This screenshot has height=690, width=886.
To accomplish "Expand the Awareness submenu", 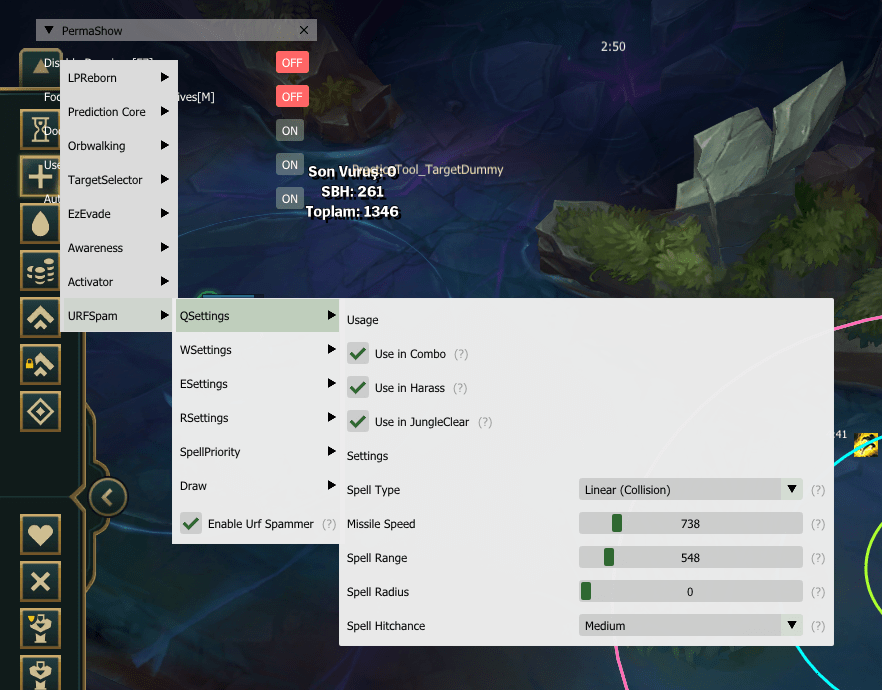I will tap(119, 247).
